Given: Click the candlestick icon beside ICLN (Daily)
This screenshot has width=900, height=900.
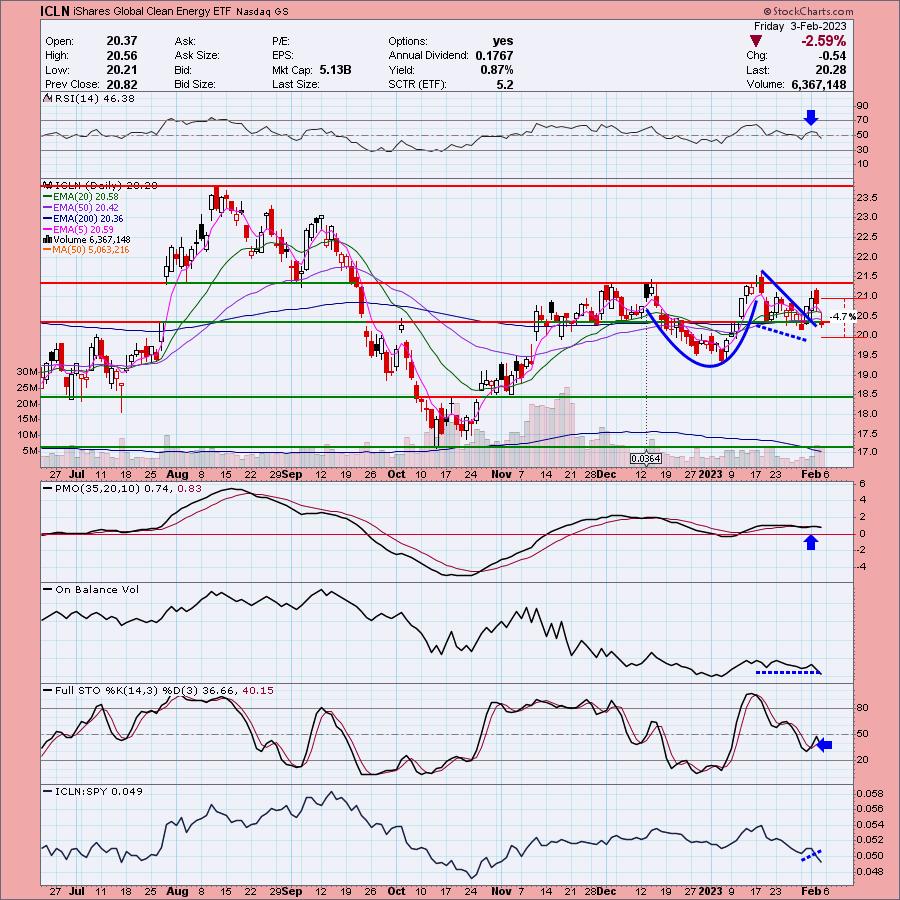Looking at the screenshot, I should 48,186.
